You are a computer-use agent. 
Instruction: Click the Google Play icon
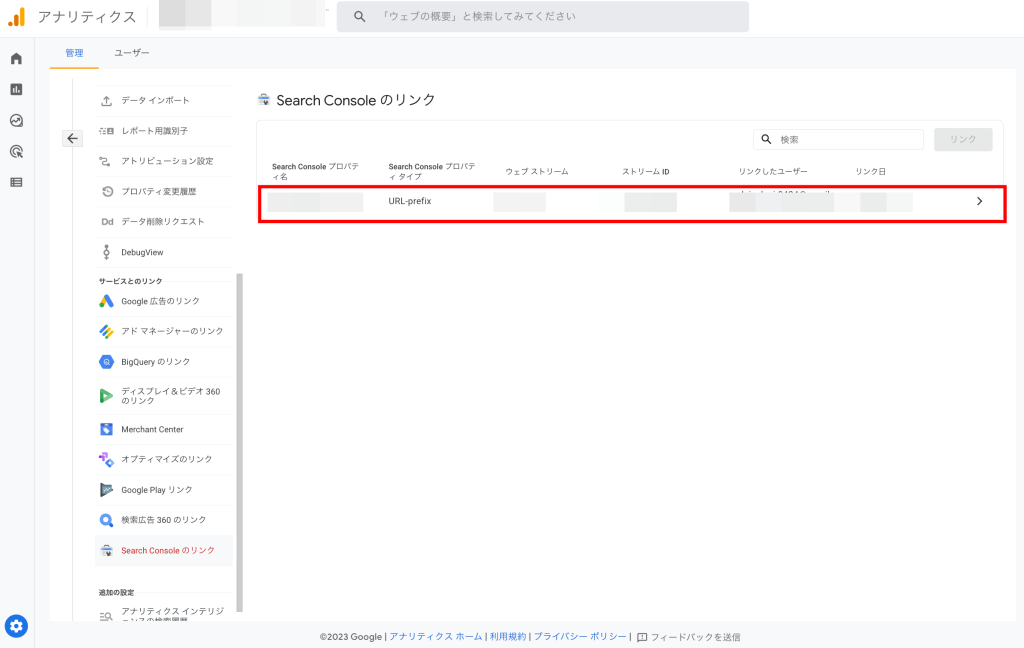click(x=106, y=490)
